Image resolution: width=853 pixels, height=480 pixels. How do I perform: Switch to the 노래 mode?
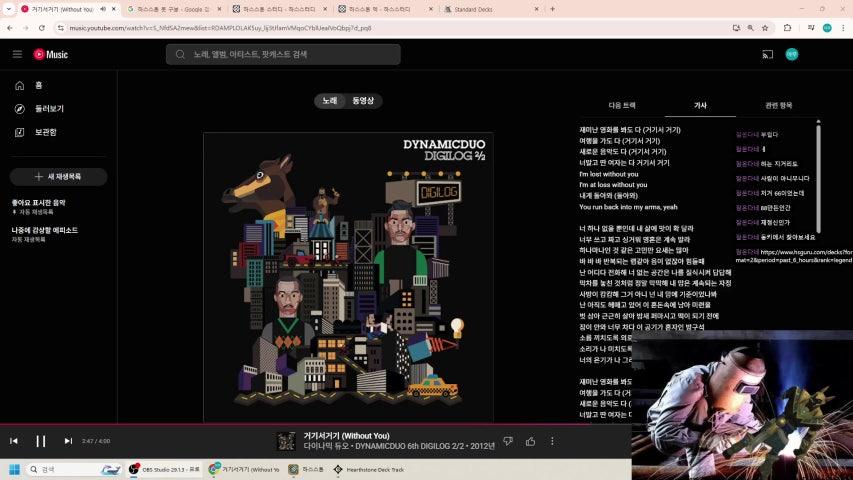tap(330, 101)
